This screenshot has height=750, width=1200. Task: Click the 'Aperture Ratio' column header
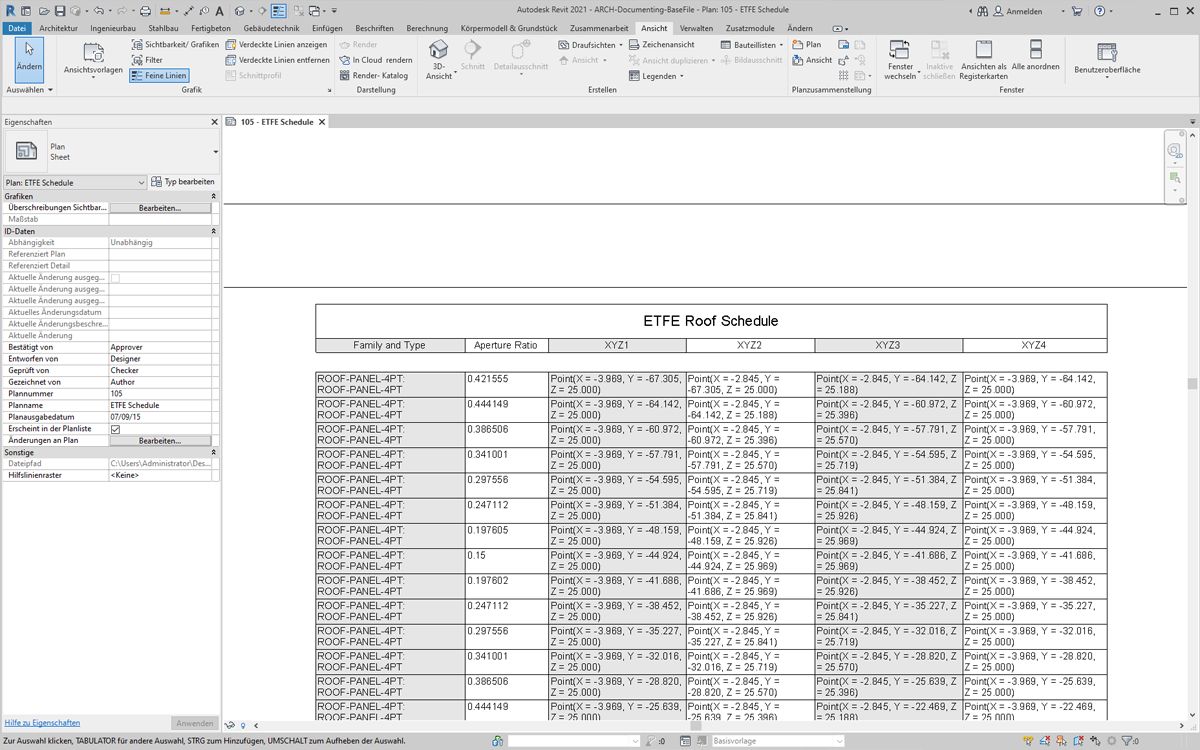click(x=506, y=345)
